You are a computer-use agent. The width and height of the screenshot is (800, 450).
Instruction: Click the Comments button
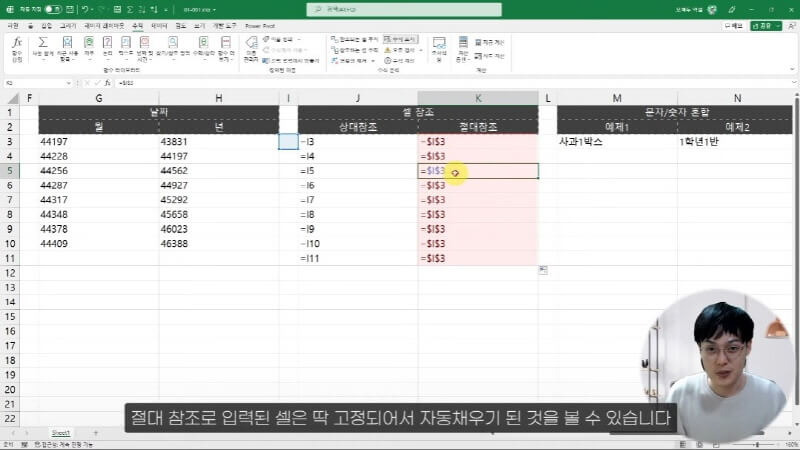[733, 26]
